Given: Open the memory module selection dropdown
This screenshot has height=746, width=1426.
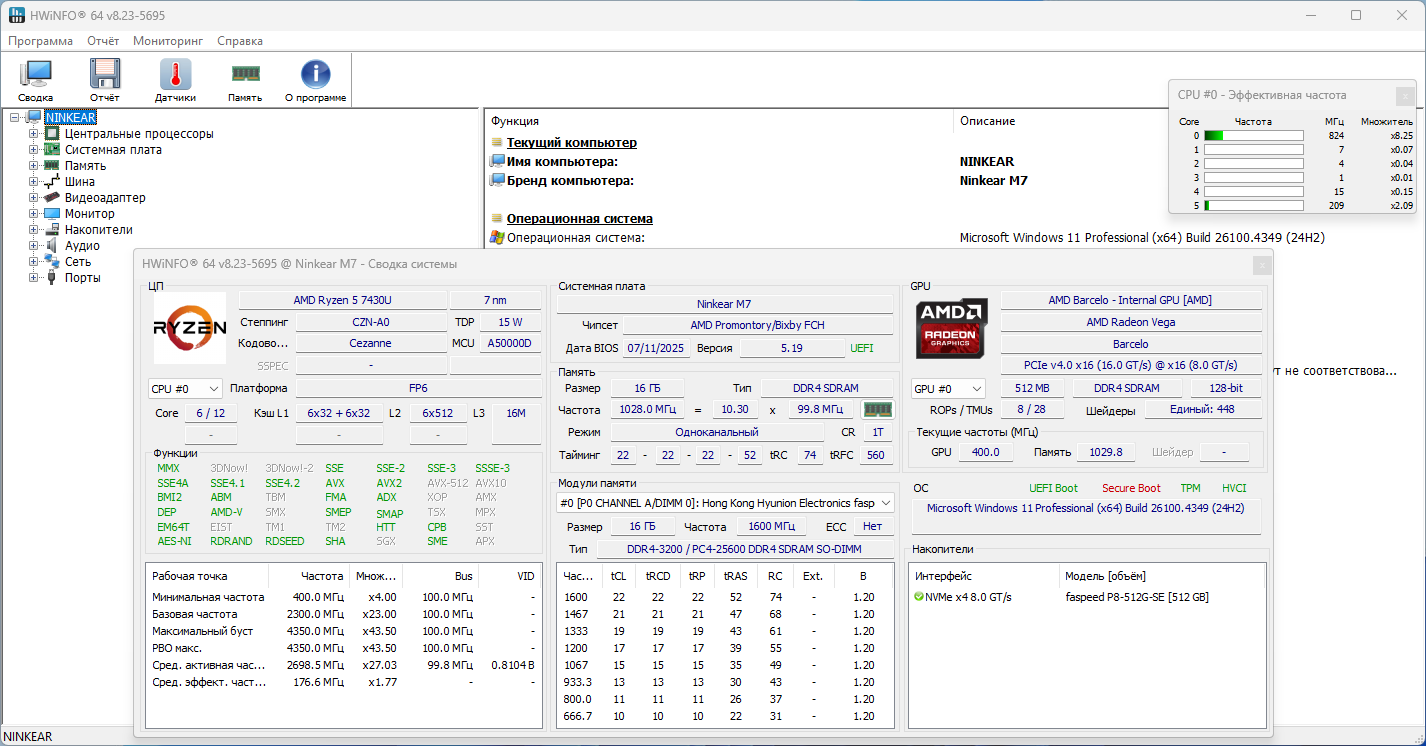Looking at the screenshot, I should point(725,503).
